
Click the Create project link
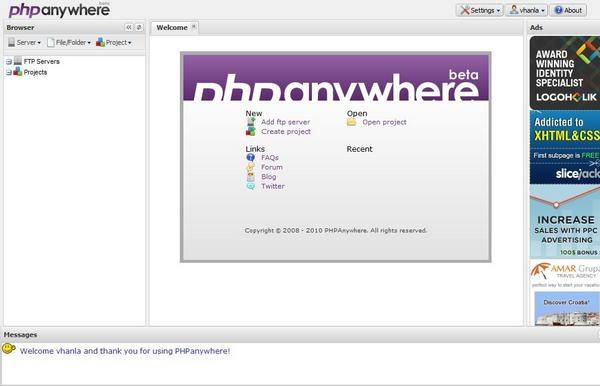click(286, 132)
